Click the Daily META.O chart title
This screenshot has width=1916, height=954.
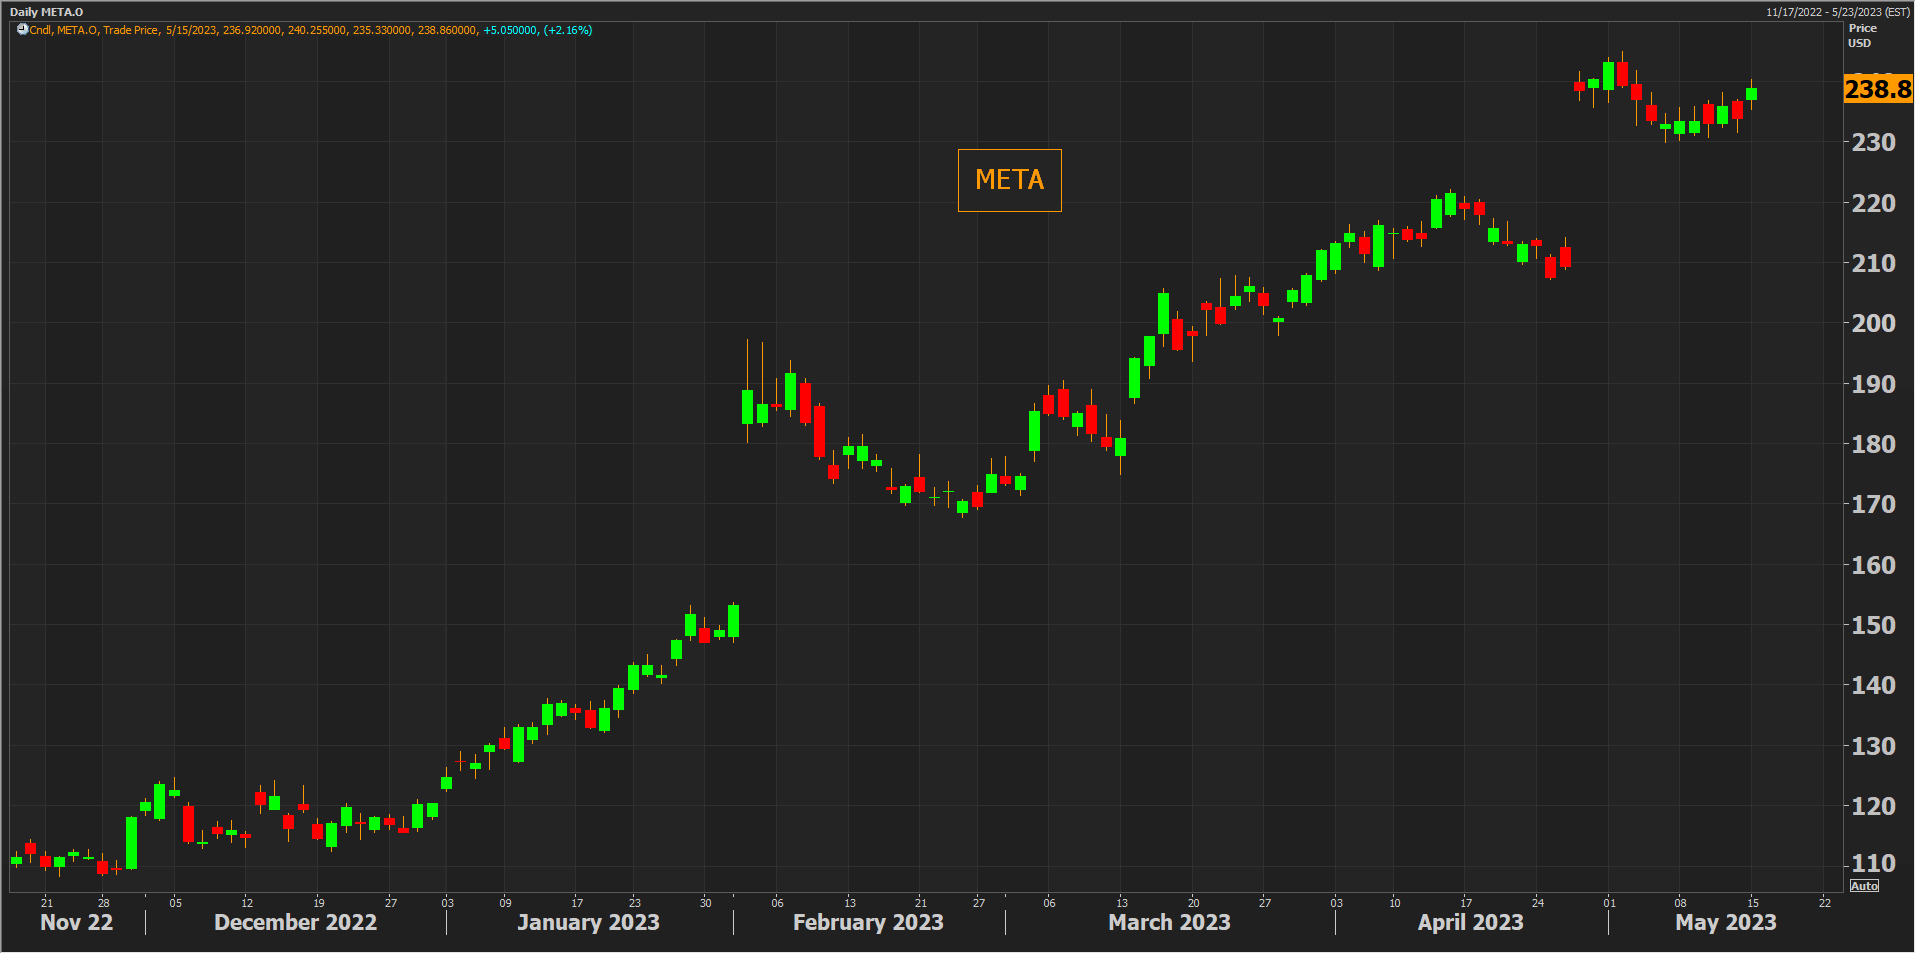click(47, 12)
